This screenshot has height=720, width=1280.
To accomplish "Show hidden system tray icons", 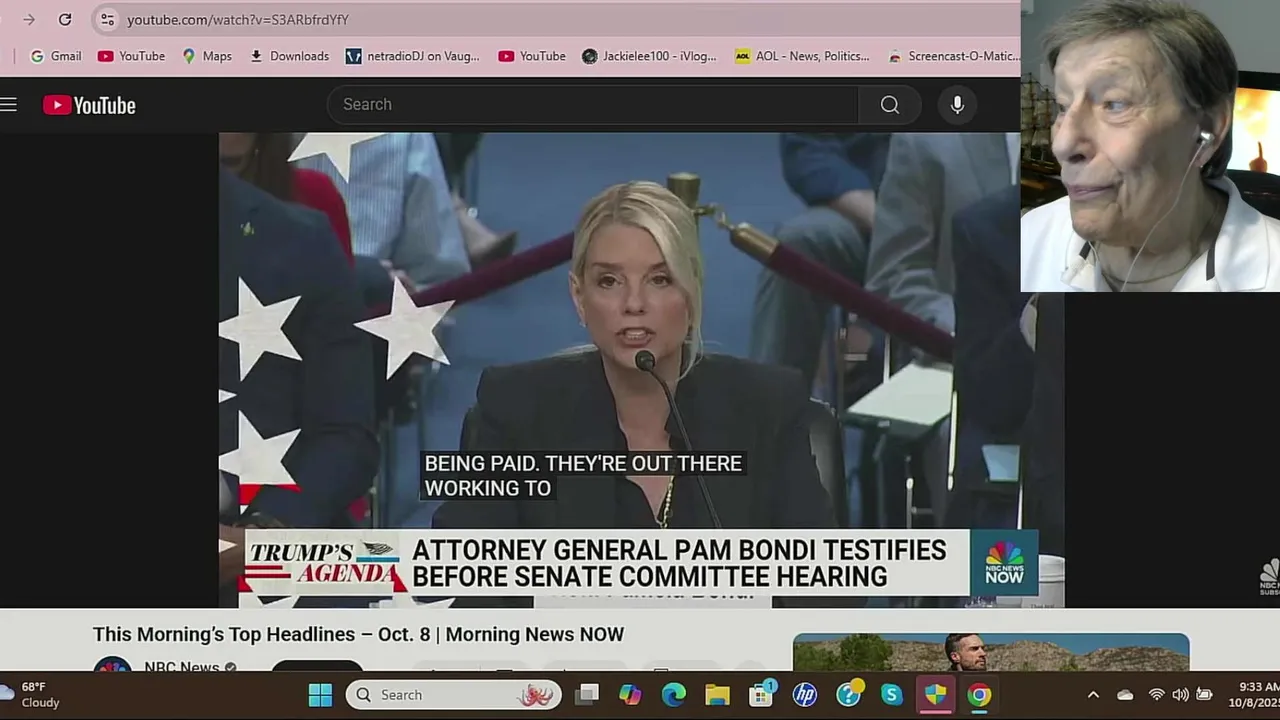I will pos(1093,694).
